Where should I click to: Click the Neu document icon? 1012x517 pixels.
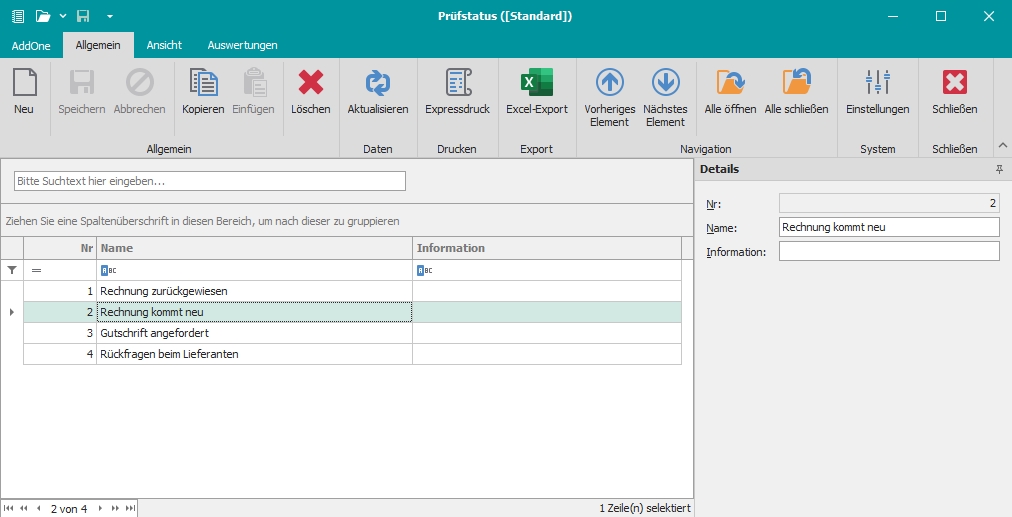click(x=24, y=83)
